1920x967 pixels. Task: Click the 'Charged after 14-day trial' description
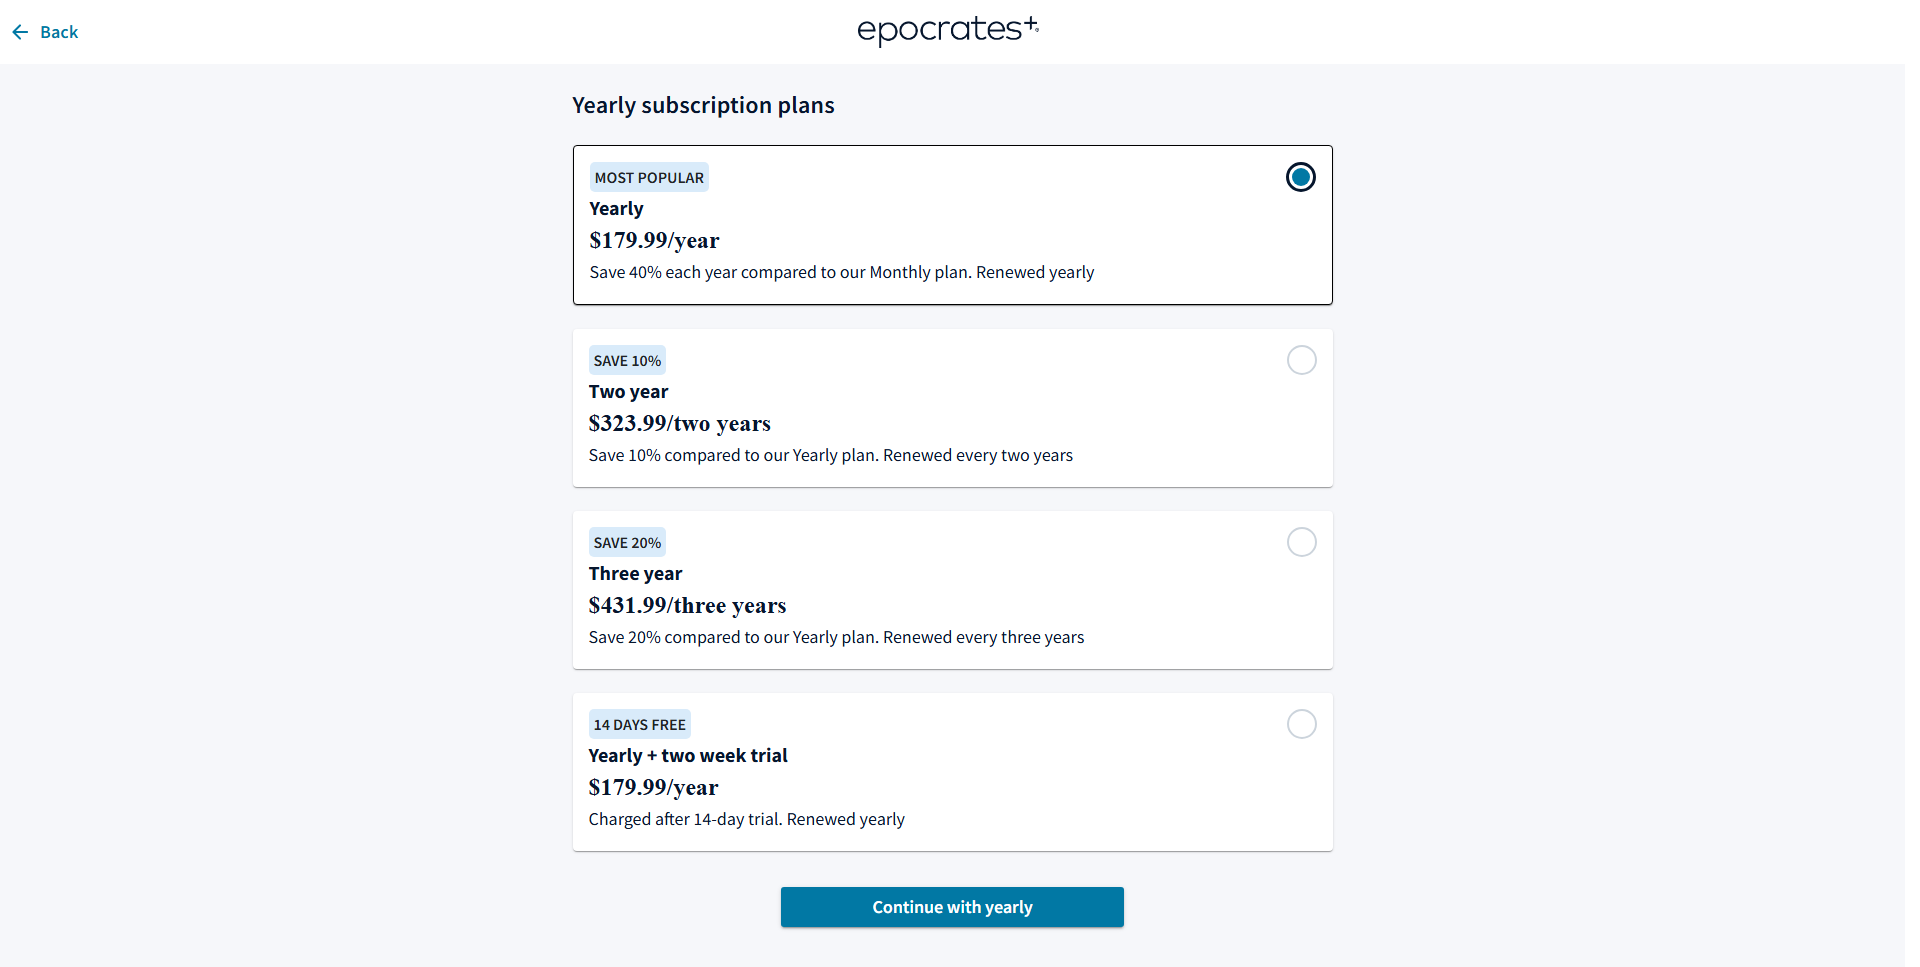[746, 819]
